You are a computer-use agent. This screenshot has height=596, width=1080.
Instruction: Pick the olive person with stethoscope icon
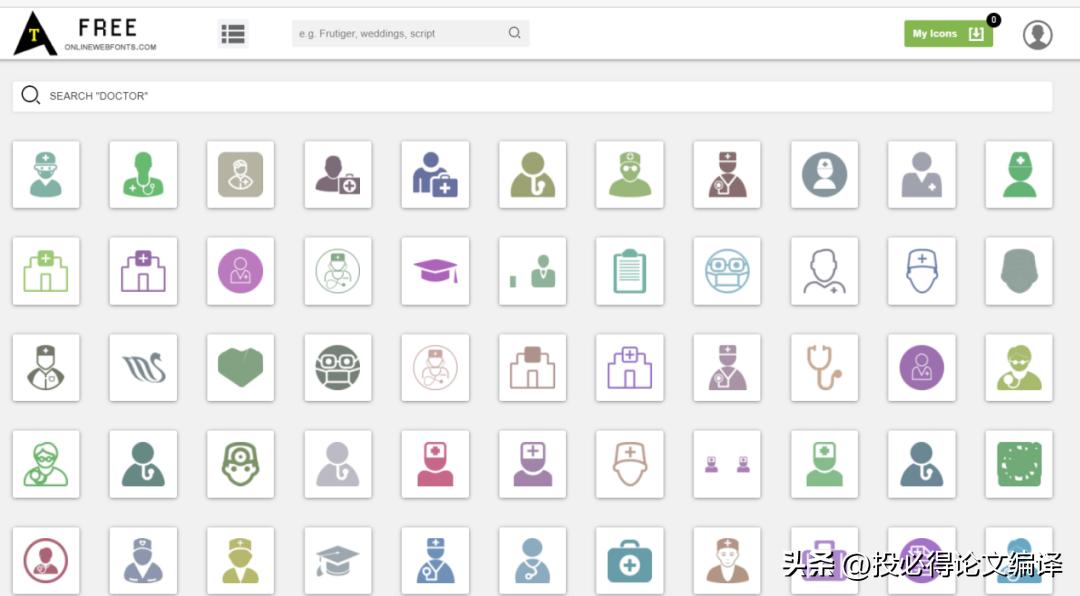pos(532,174)
